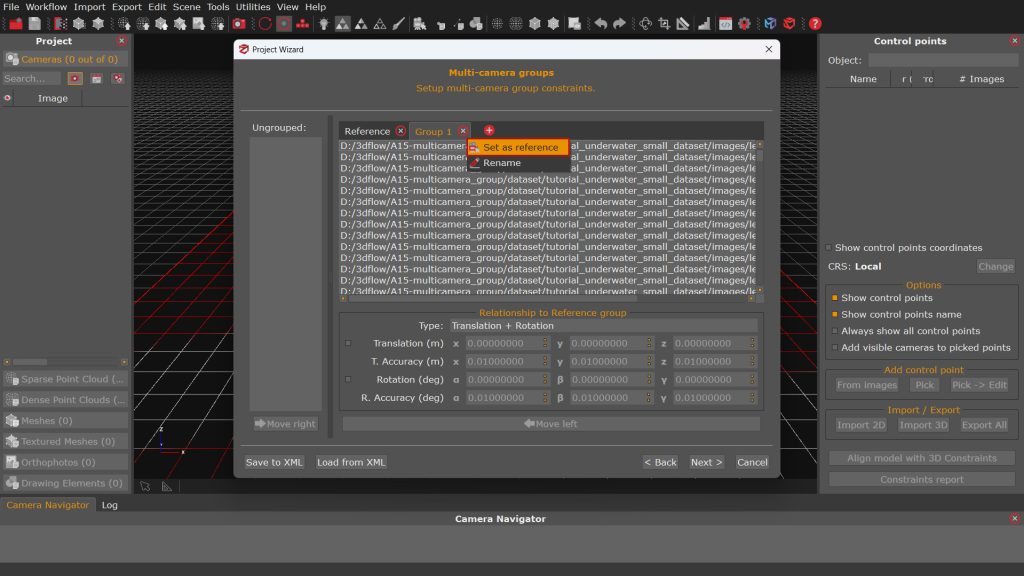
Task: Choose Set as reference from context menu
Action: [520, 148]
